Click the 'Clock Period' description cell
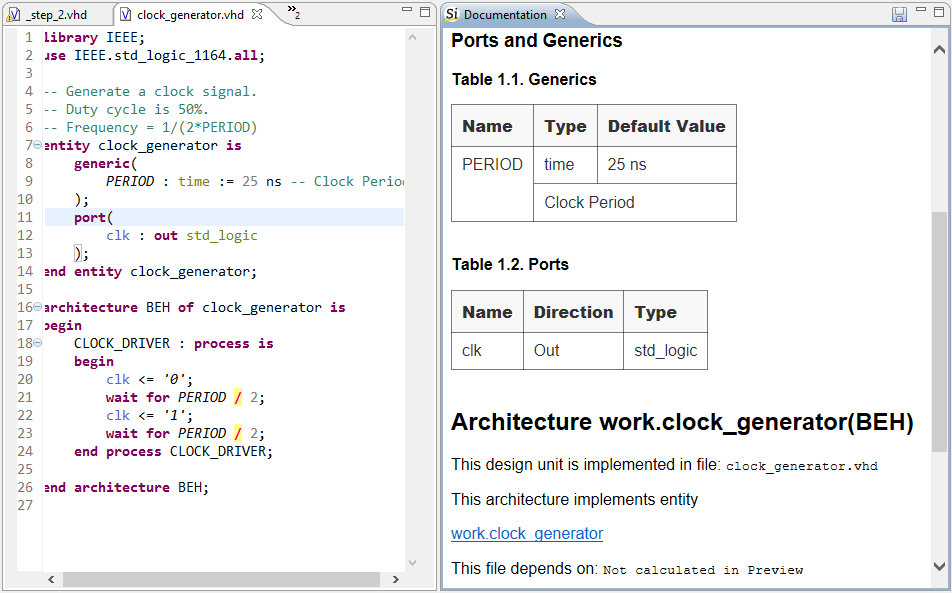The image size is (952, 593). (635, 202)
